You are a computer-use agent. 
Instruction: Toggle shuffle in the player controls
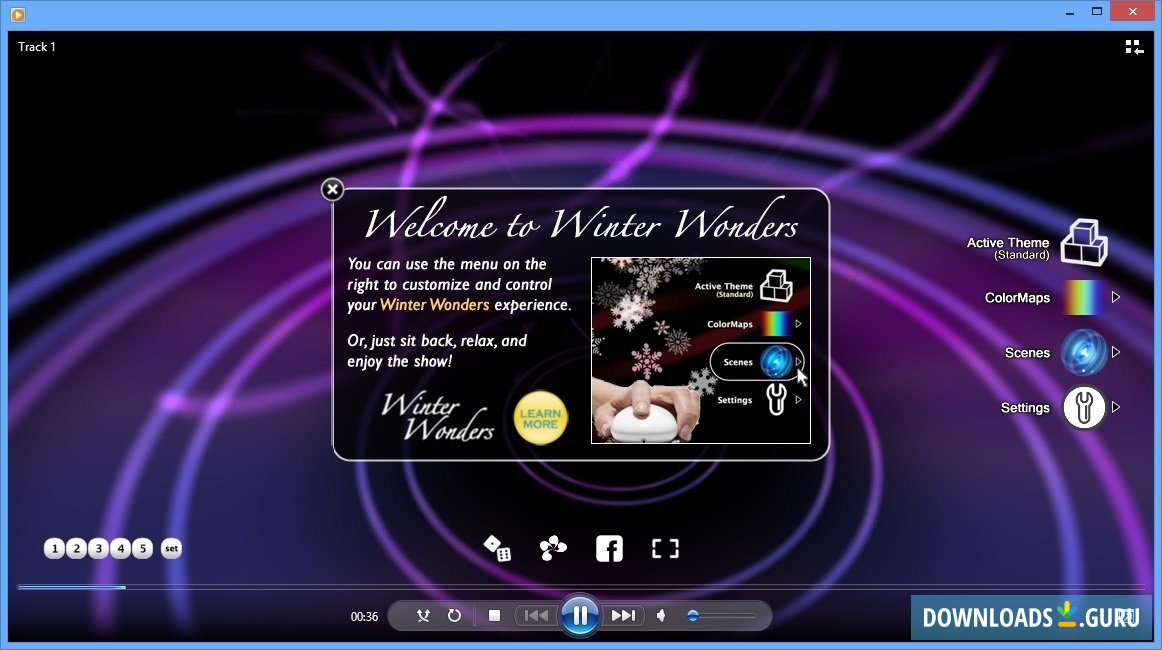point(423,616)
